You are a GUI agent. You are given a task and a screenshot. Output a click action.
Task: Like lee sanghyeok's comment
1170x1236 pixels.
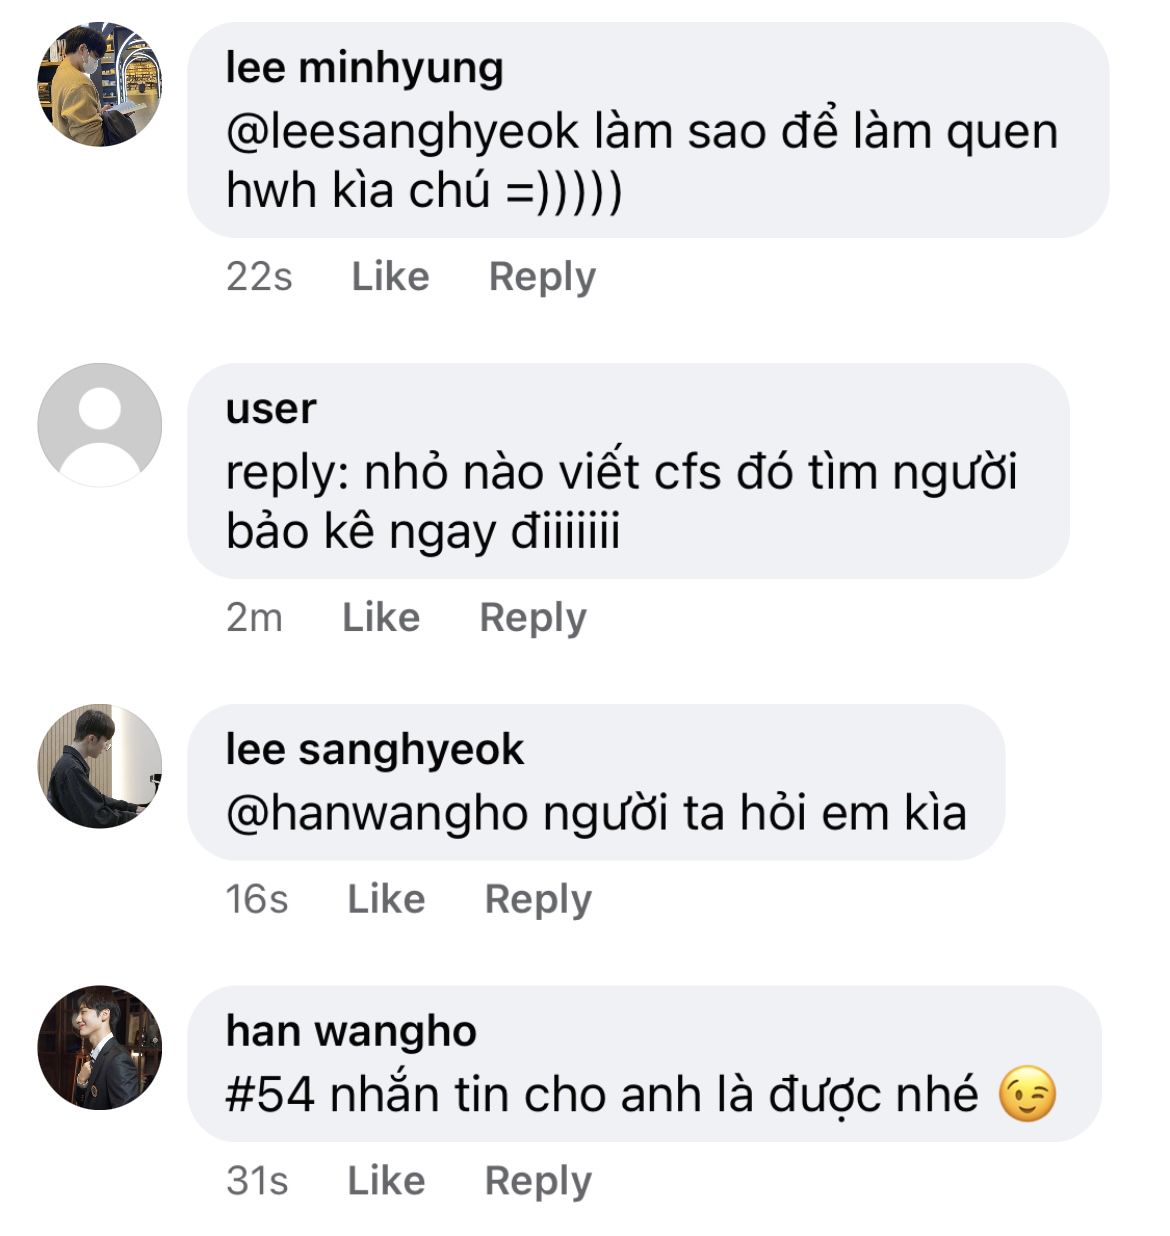[386, 899]
